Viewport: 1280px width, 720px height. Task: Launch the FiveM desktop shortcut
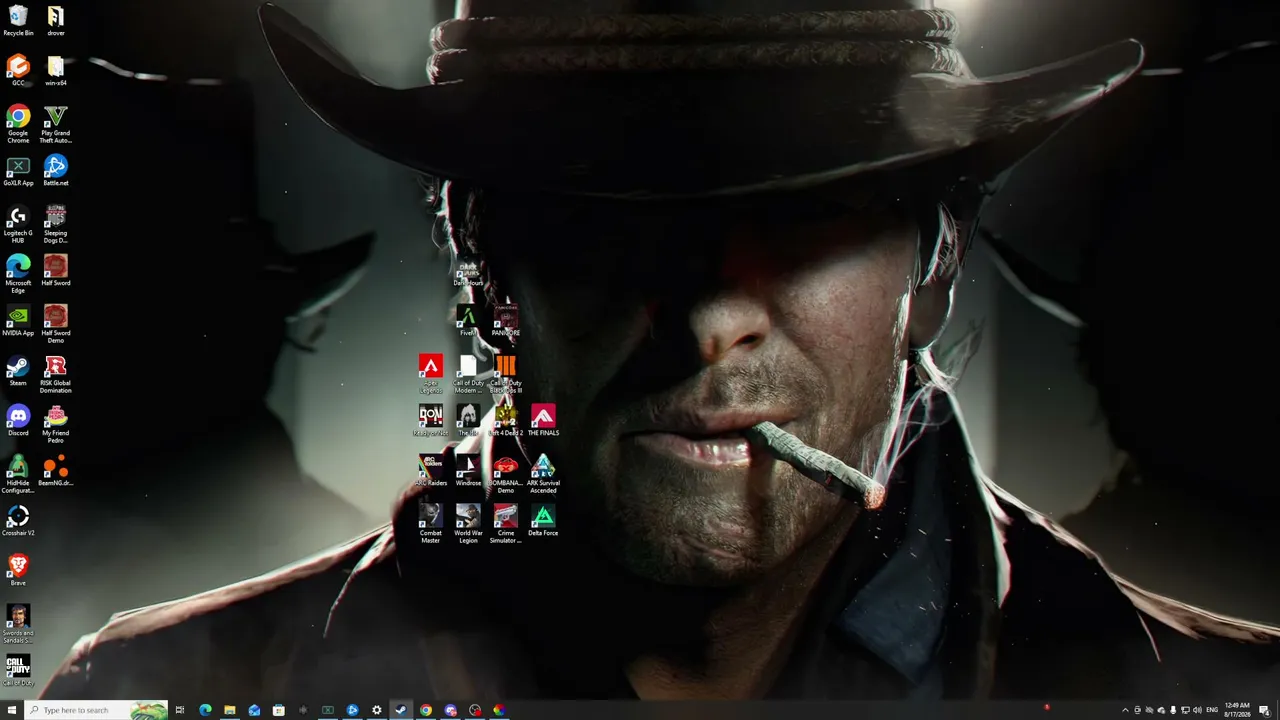pyautogui.click(x=468, y=320)
